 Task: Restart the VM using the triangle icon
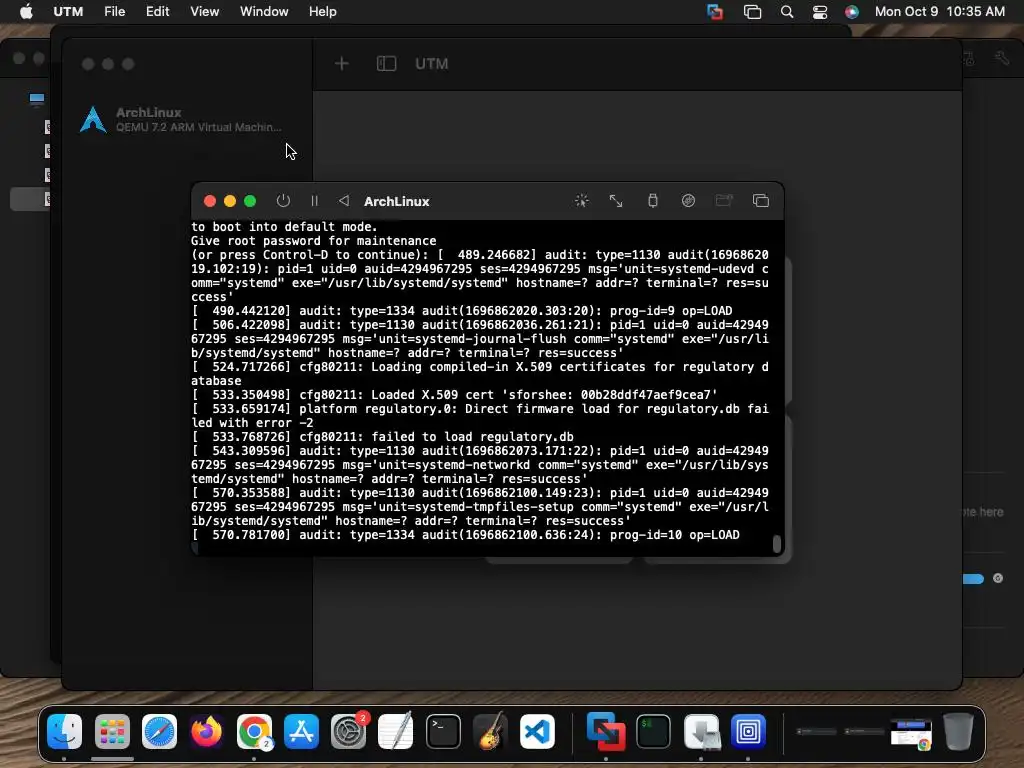(344, 200)
